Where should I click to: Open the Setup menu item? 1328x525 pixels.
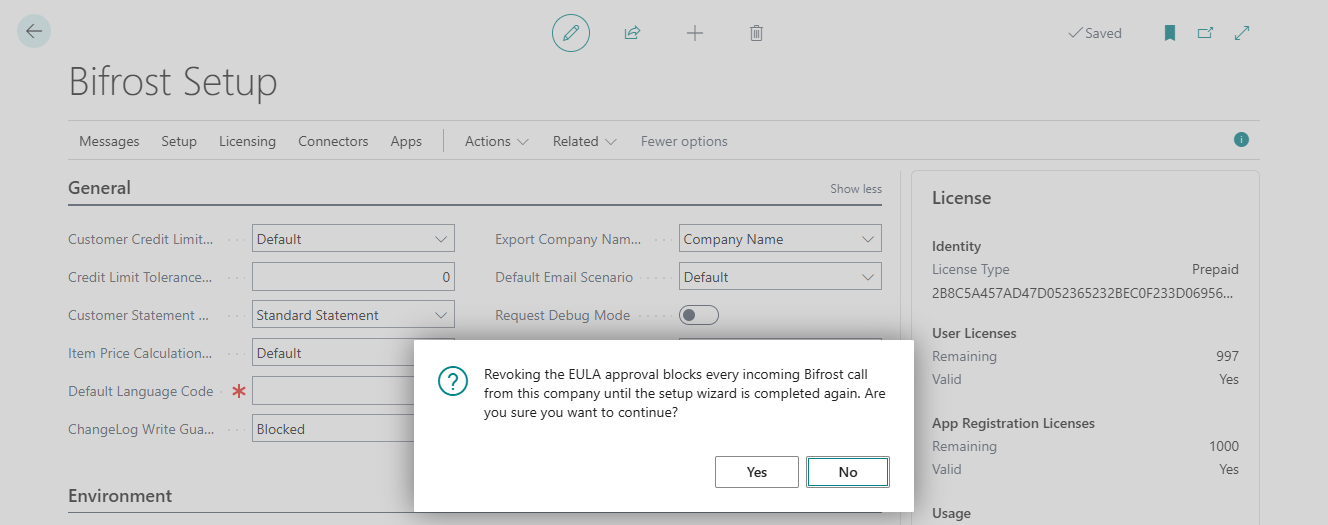click(179, 141)
